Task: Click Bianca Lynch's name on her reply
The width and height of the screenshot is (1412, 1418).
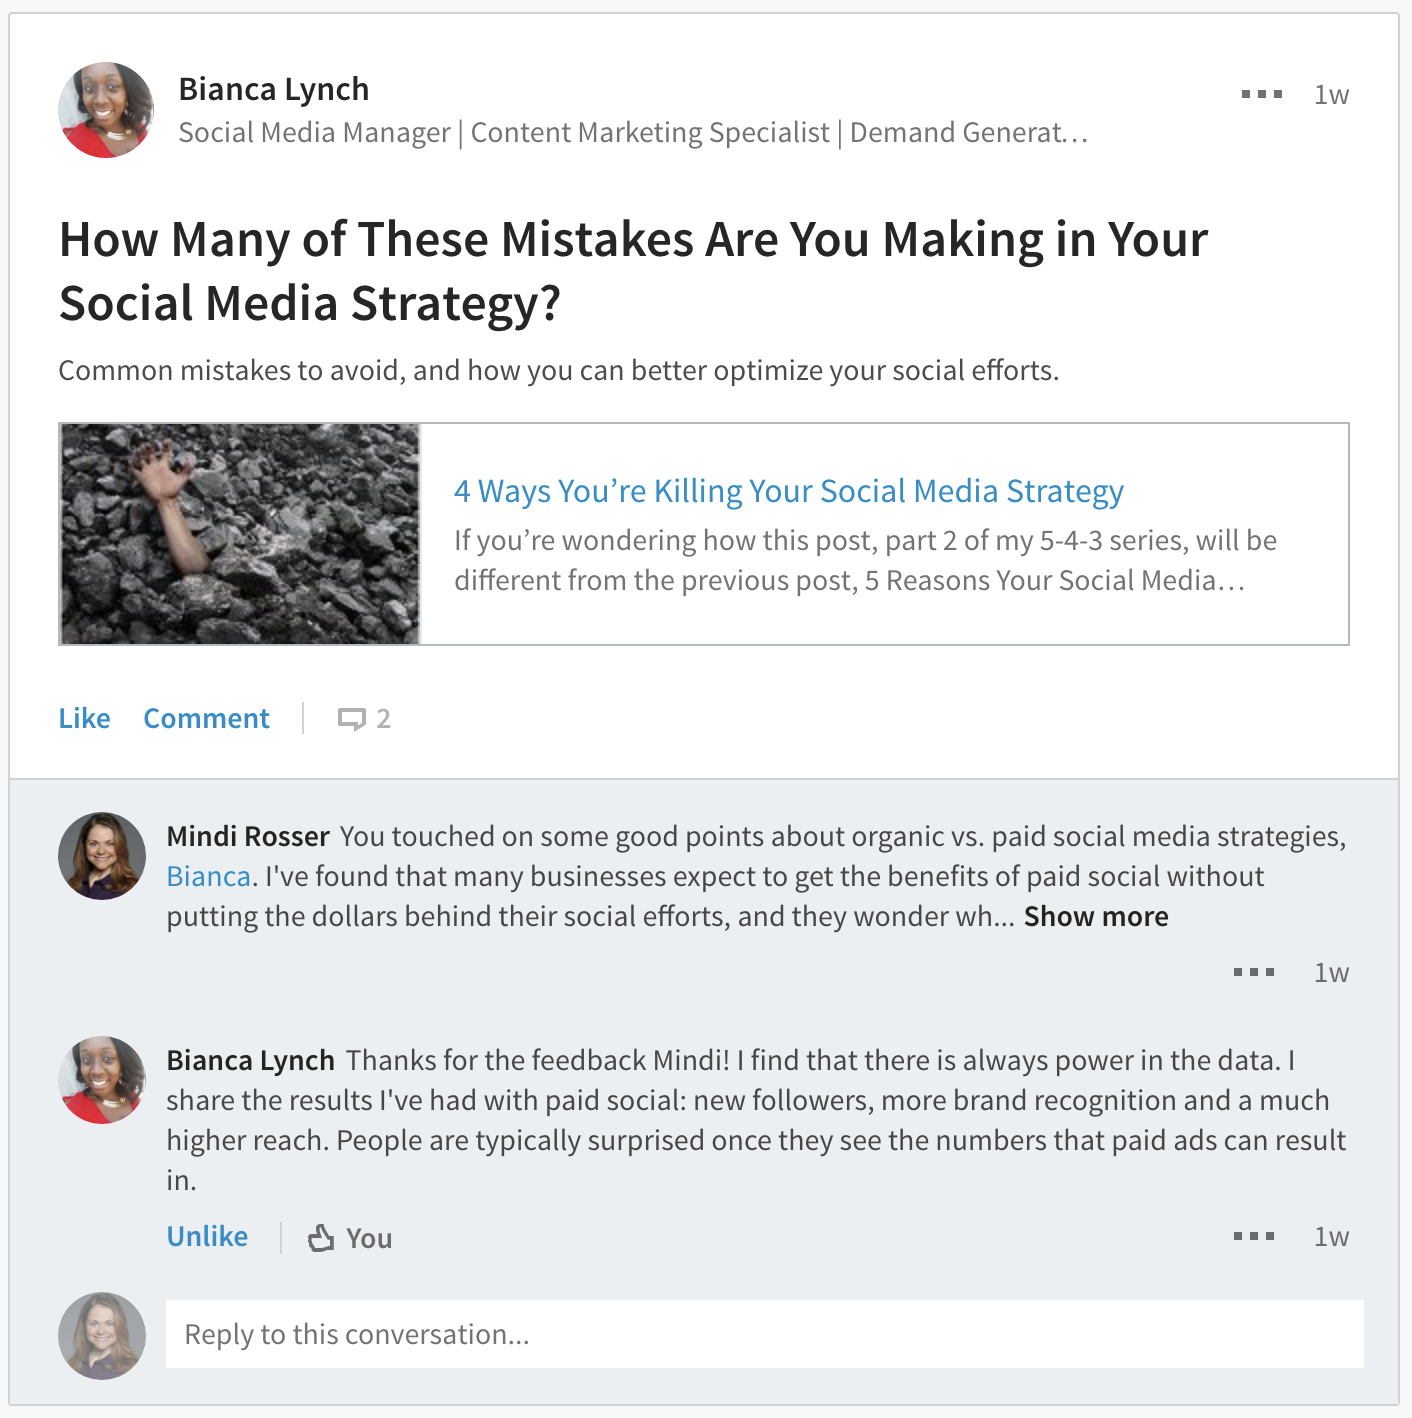Action: pyautogui.click(x=250, y=1060)
